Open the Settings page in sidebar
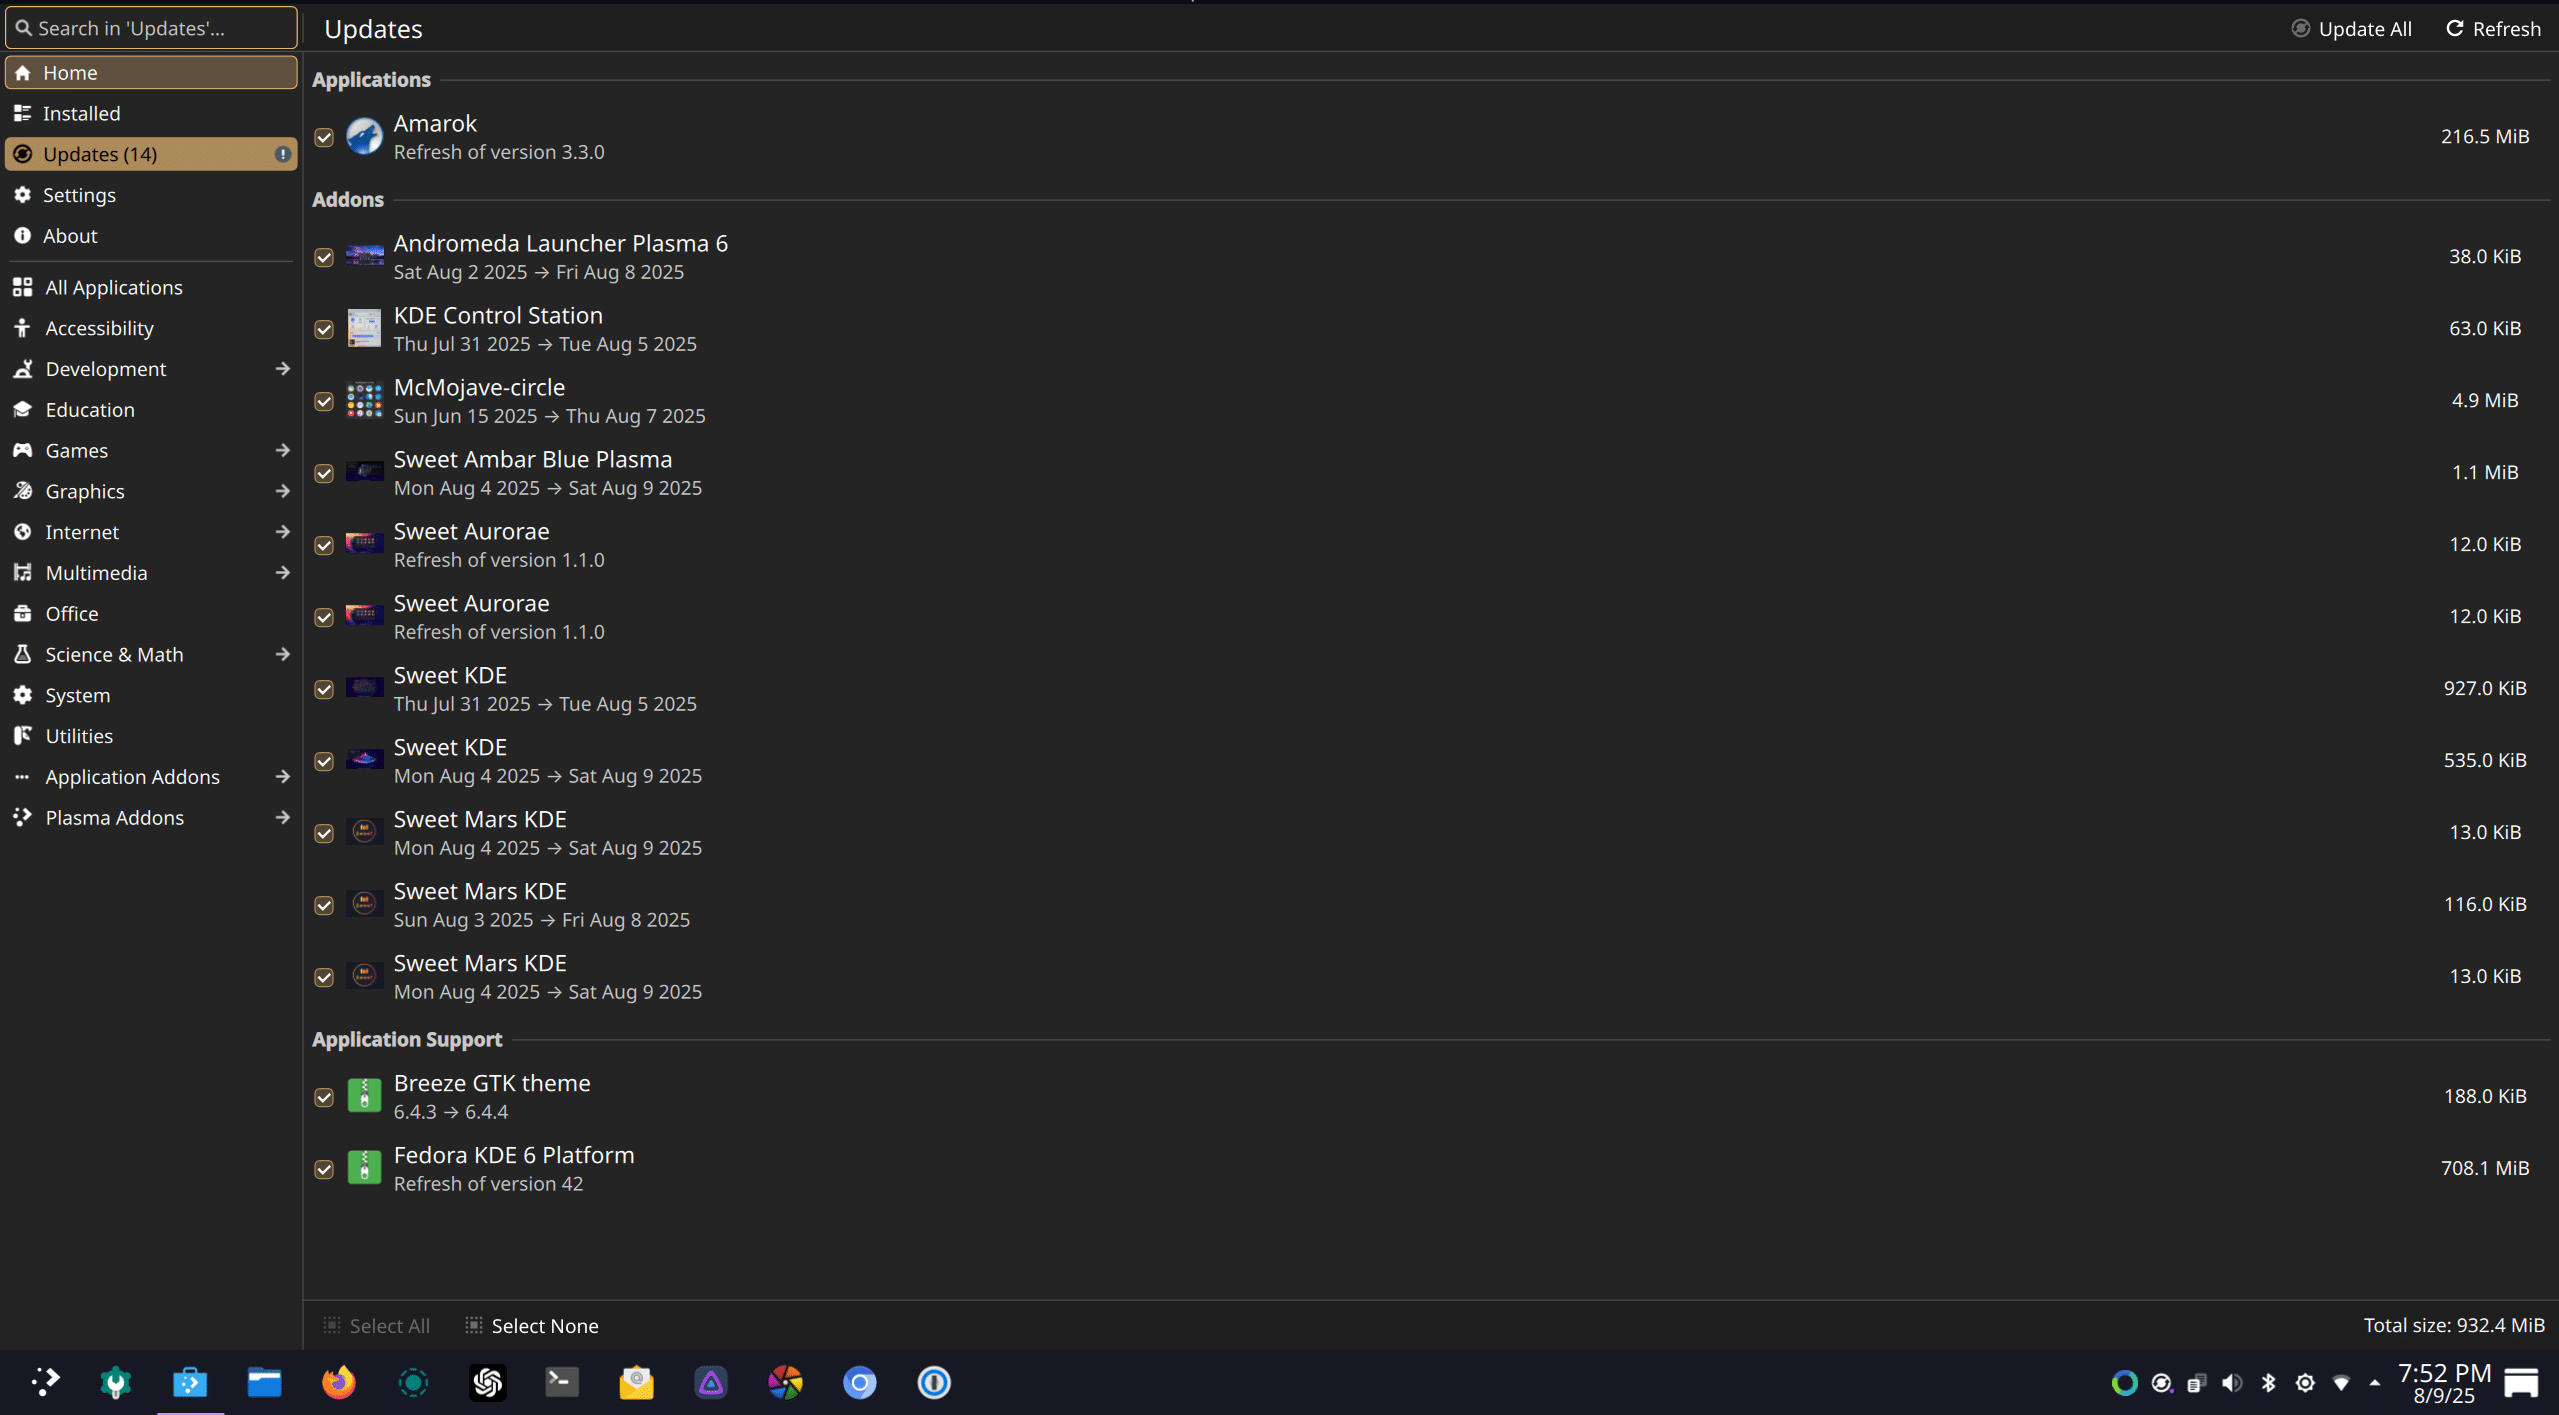The width and height of the screenshot is (2559, 1415). coord(79,195)
